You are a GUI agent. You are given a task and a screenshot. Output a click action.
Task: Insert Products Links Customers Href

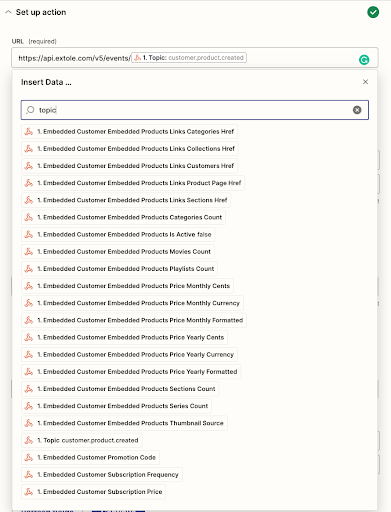tap(129, 166)
